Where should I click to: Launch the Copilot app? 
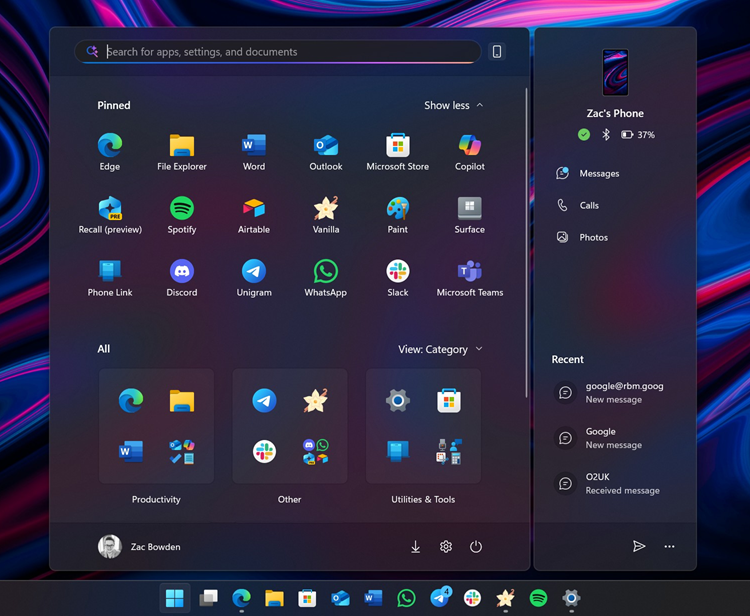click(x=470, y=152)
